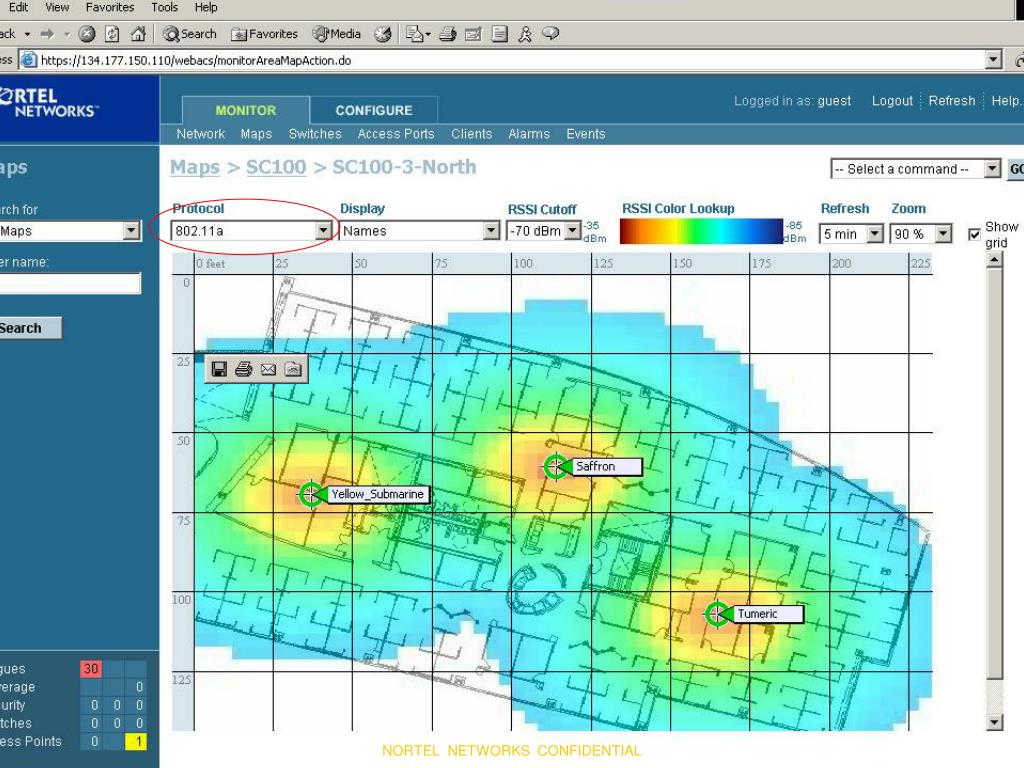Open the Maps submenu item
1024x768 pixels.
(256, 134)
